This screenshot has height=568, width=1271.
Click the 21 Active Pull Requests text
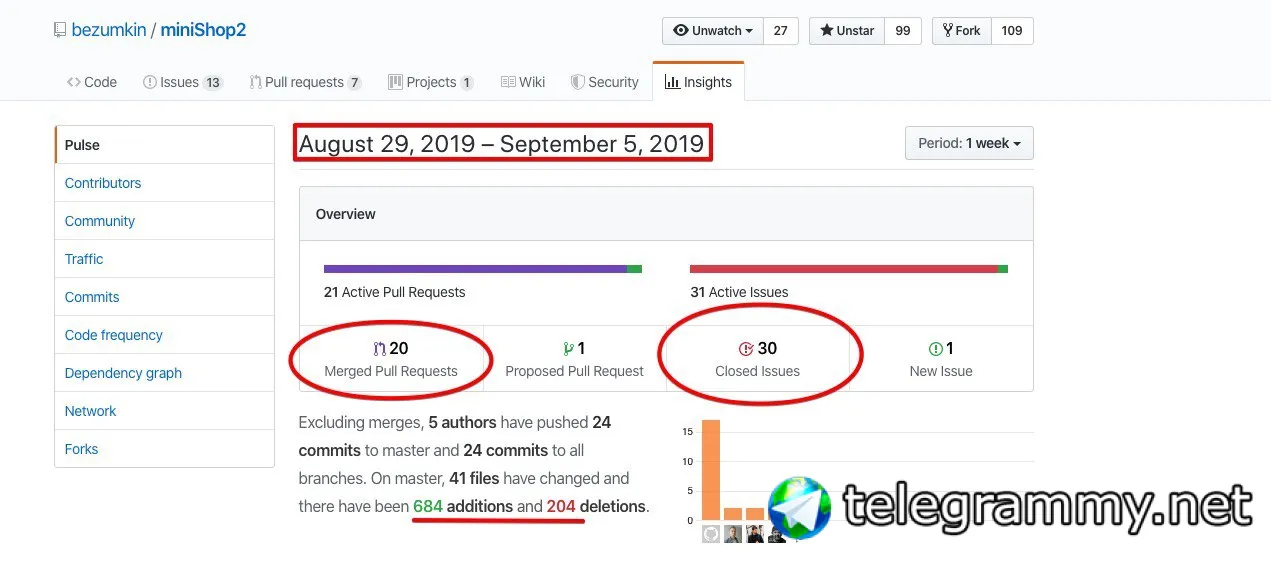pos(395,292)
